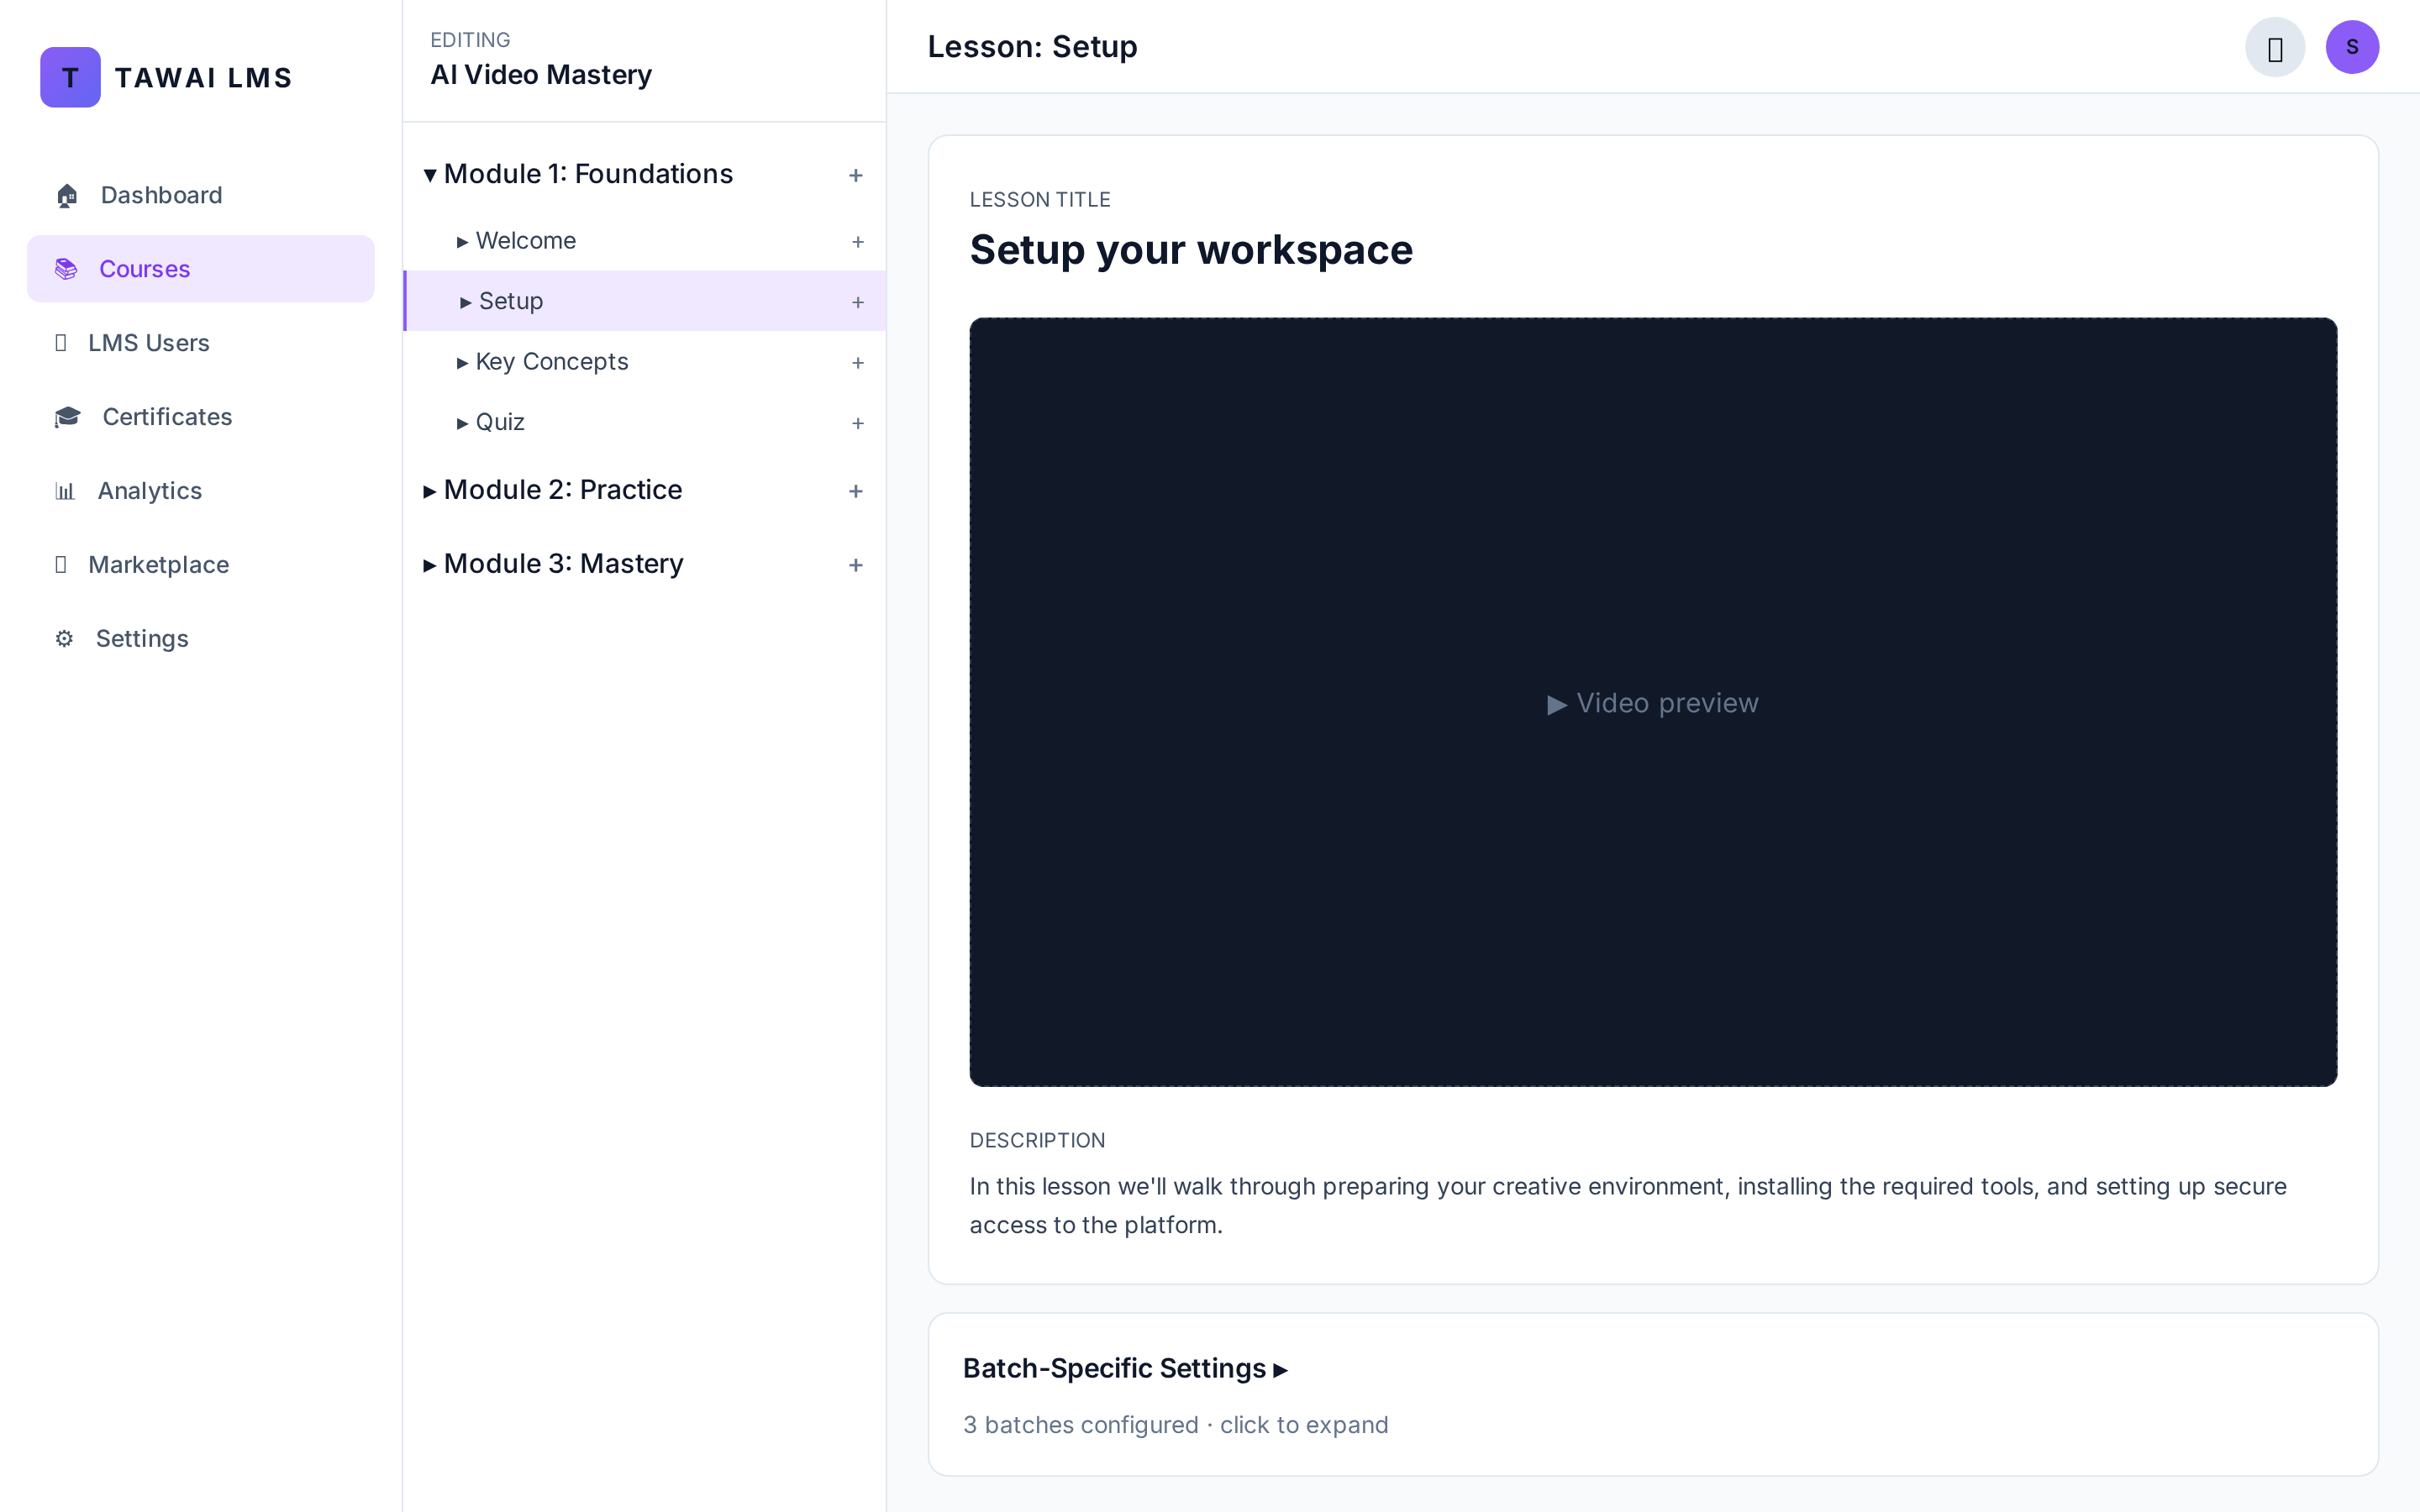
Task: Click the Marketplace icon
Action: [x=61, y=565]
